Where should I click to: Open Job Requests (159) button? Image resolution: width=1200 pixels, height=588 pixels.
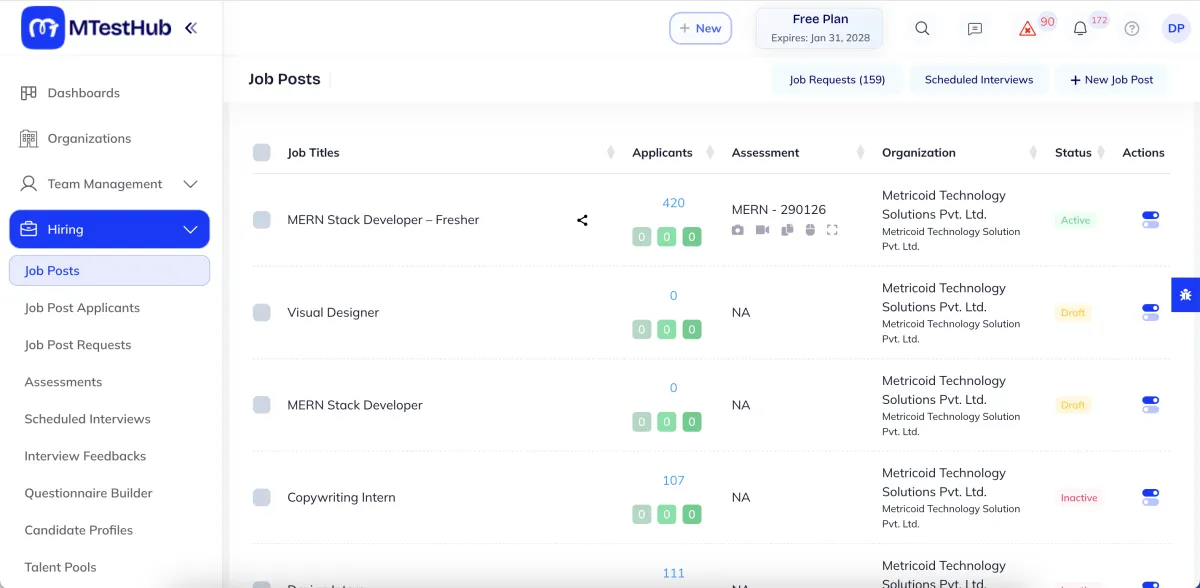coord(837,80)
